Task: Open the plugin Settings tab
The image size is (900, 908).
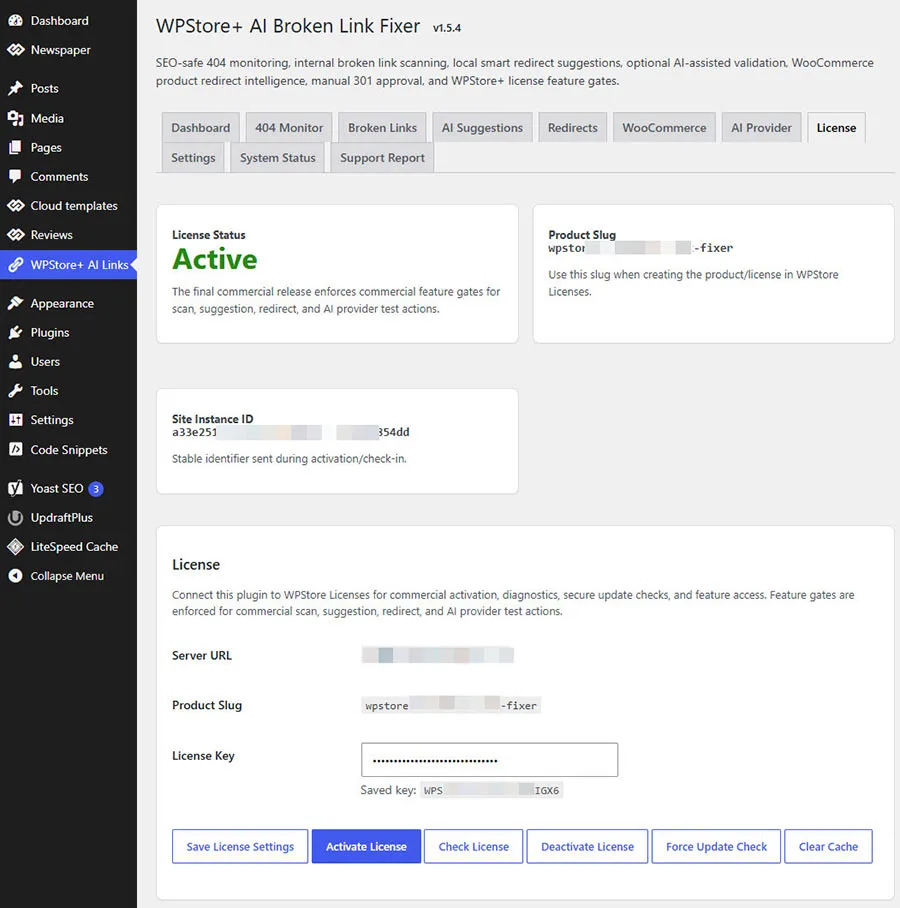Action: click(x=193, y=158)
